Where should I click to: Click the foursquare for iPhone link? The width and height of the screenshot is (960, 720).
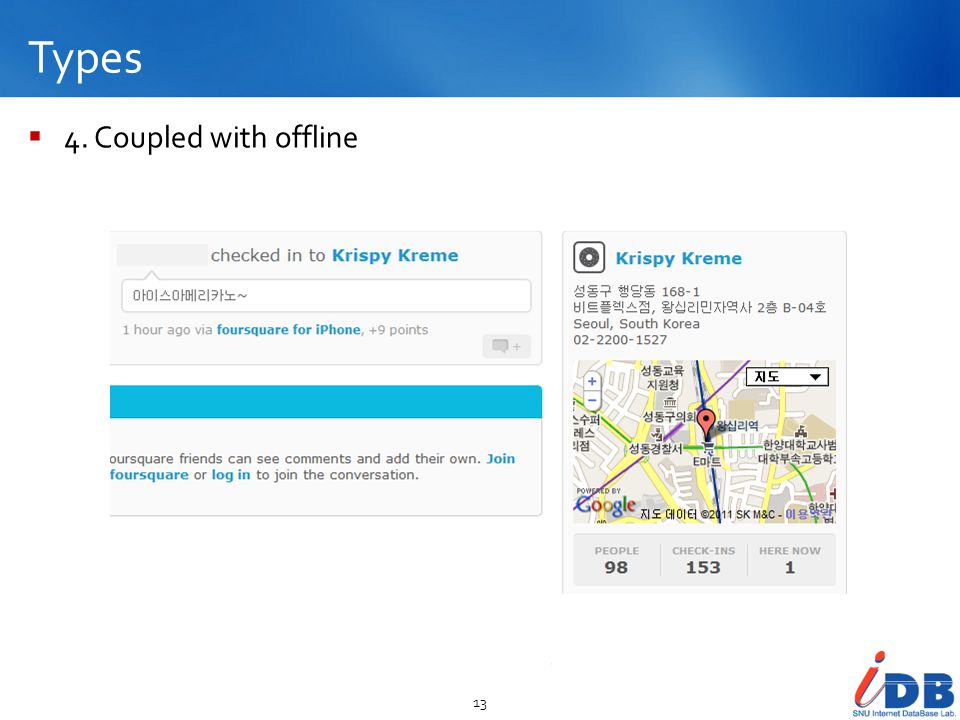click(288, 329)
